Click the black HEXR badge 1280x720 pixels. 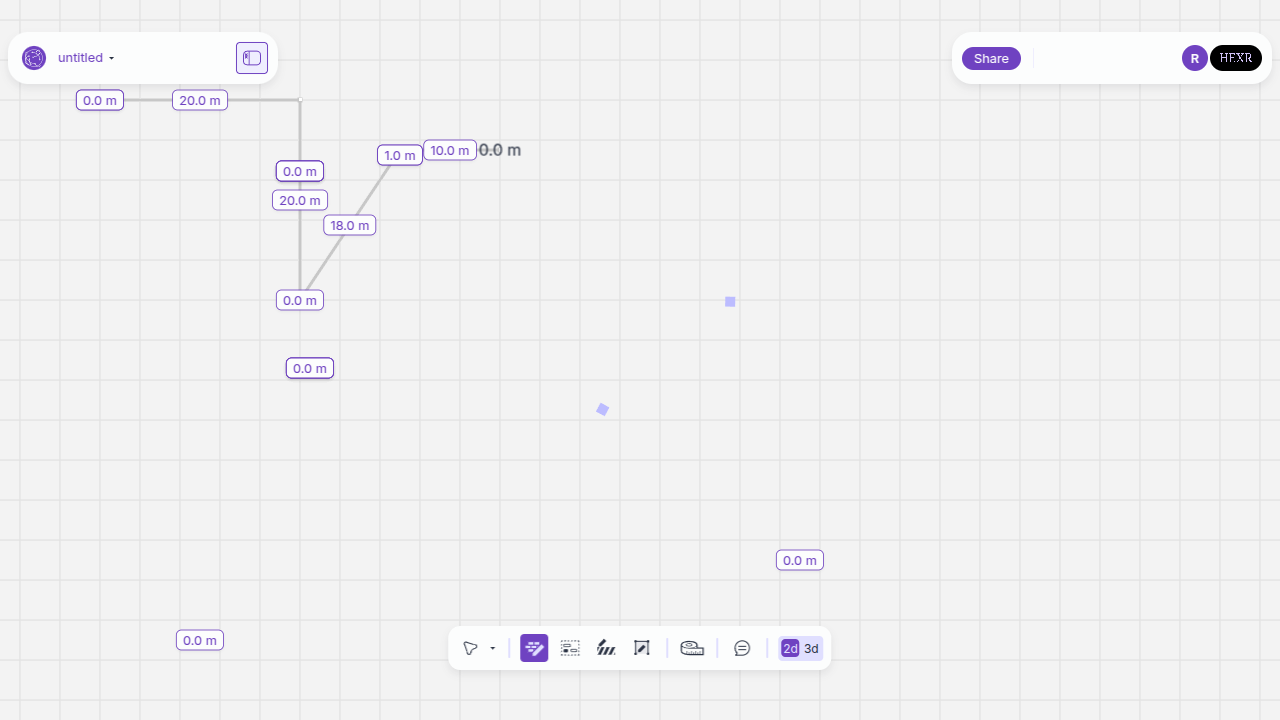click(1236, 58)
